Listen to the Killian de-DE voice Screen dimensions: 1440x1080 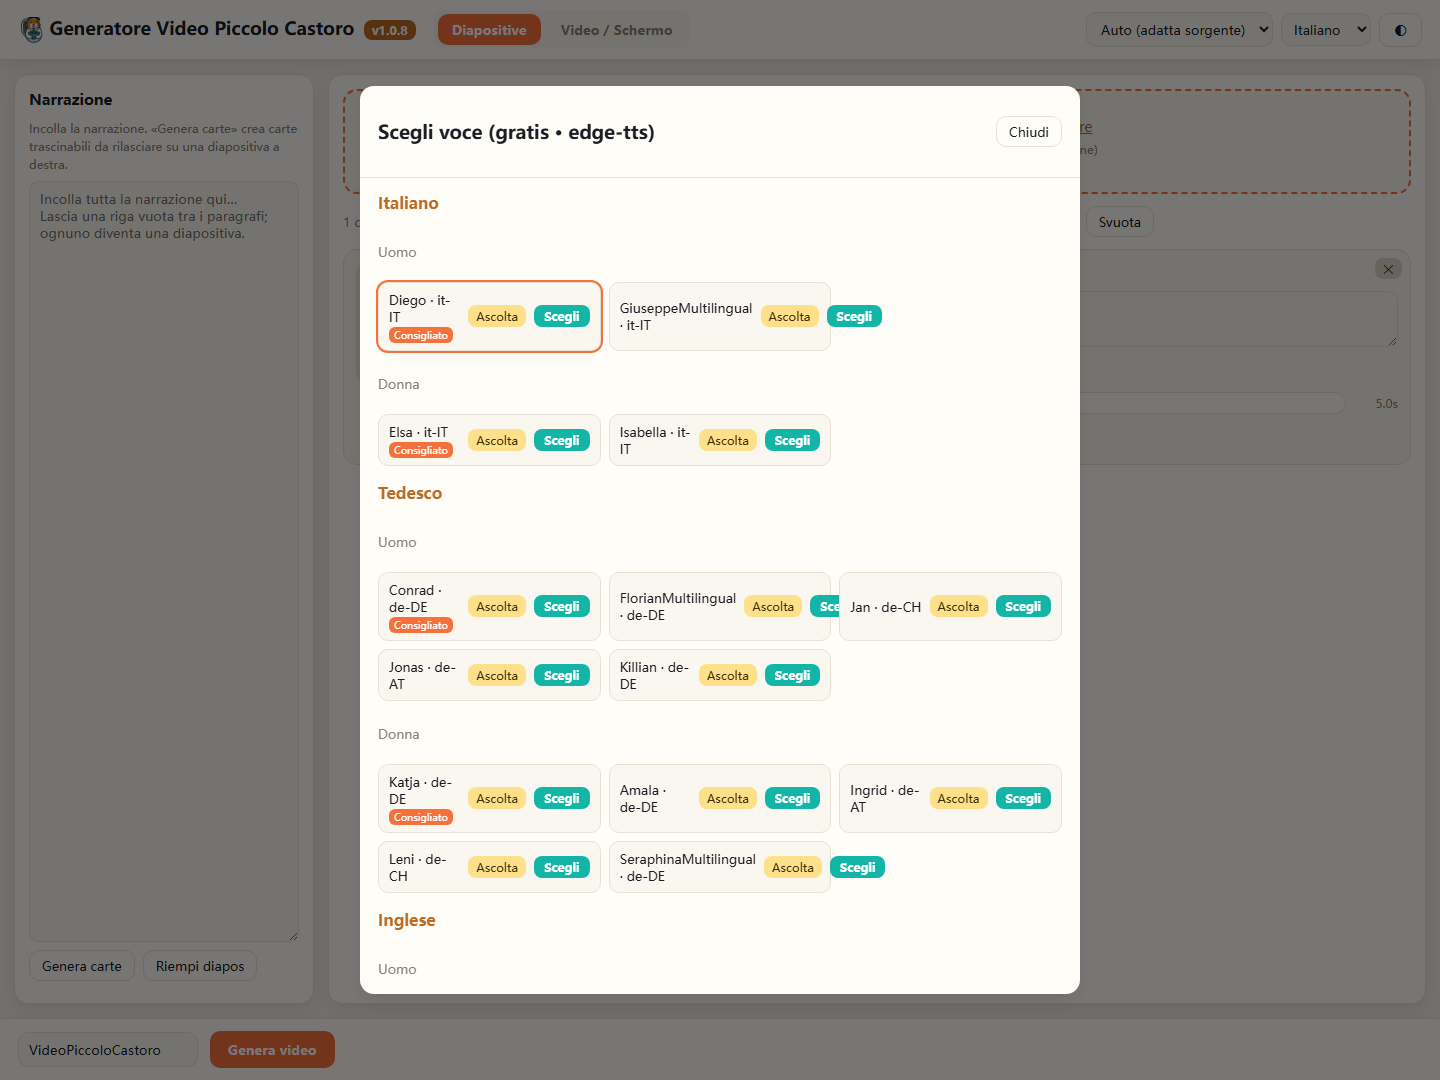point(728,676)
